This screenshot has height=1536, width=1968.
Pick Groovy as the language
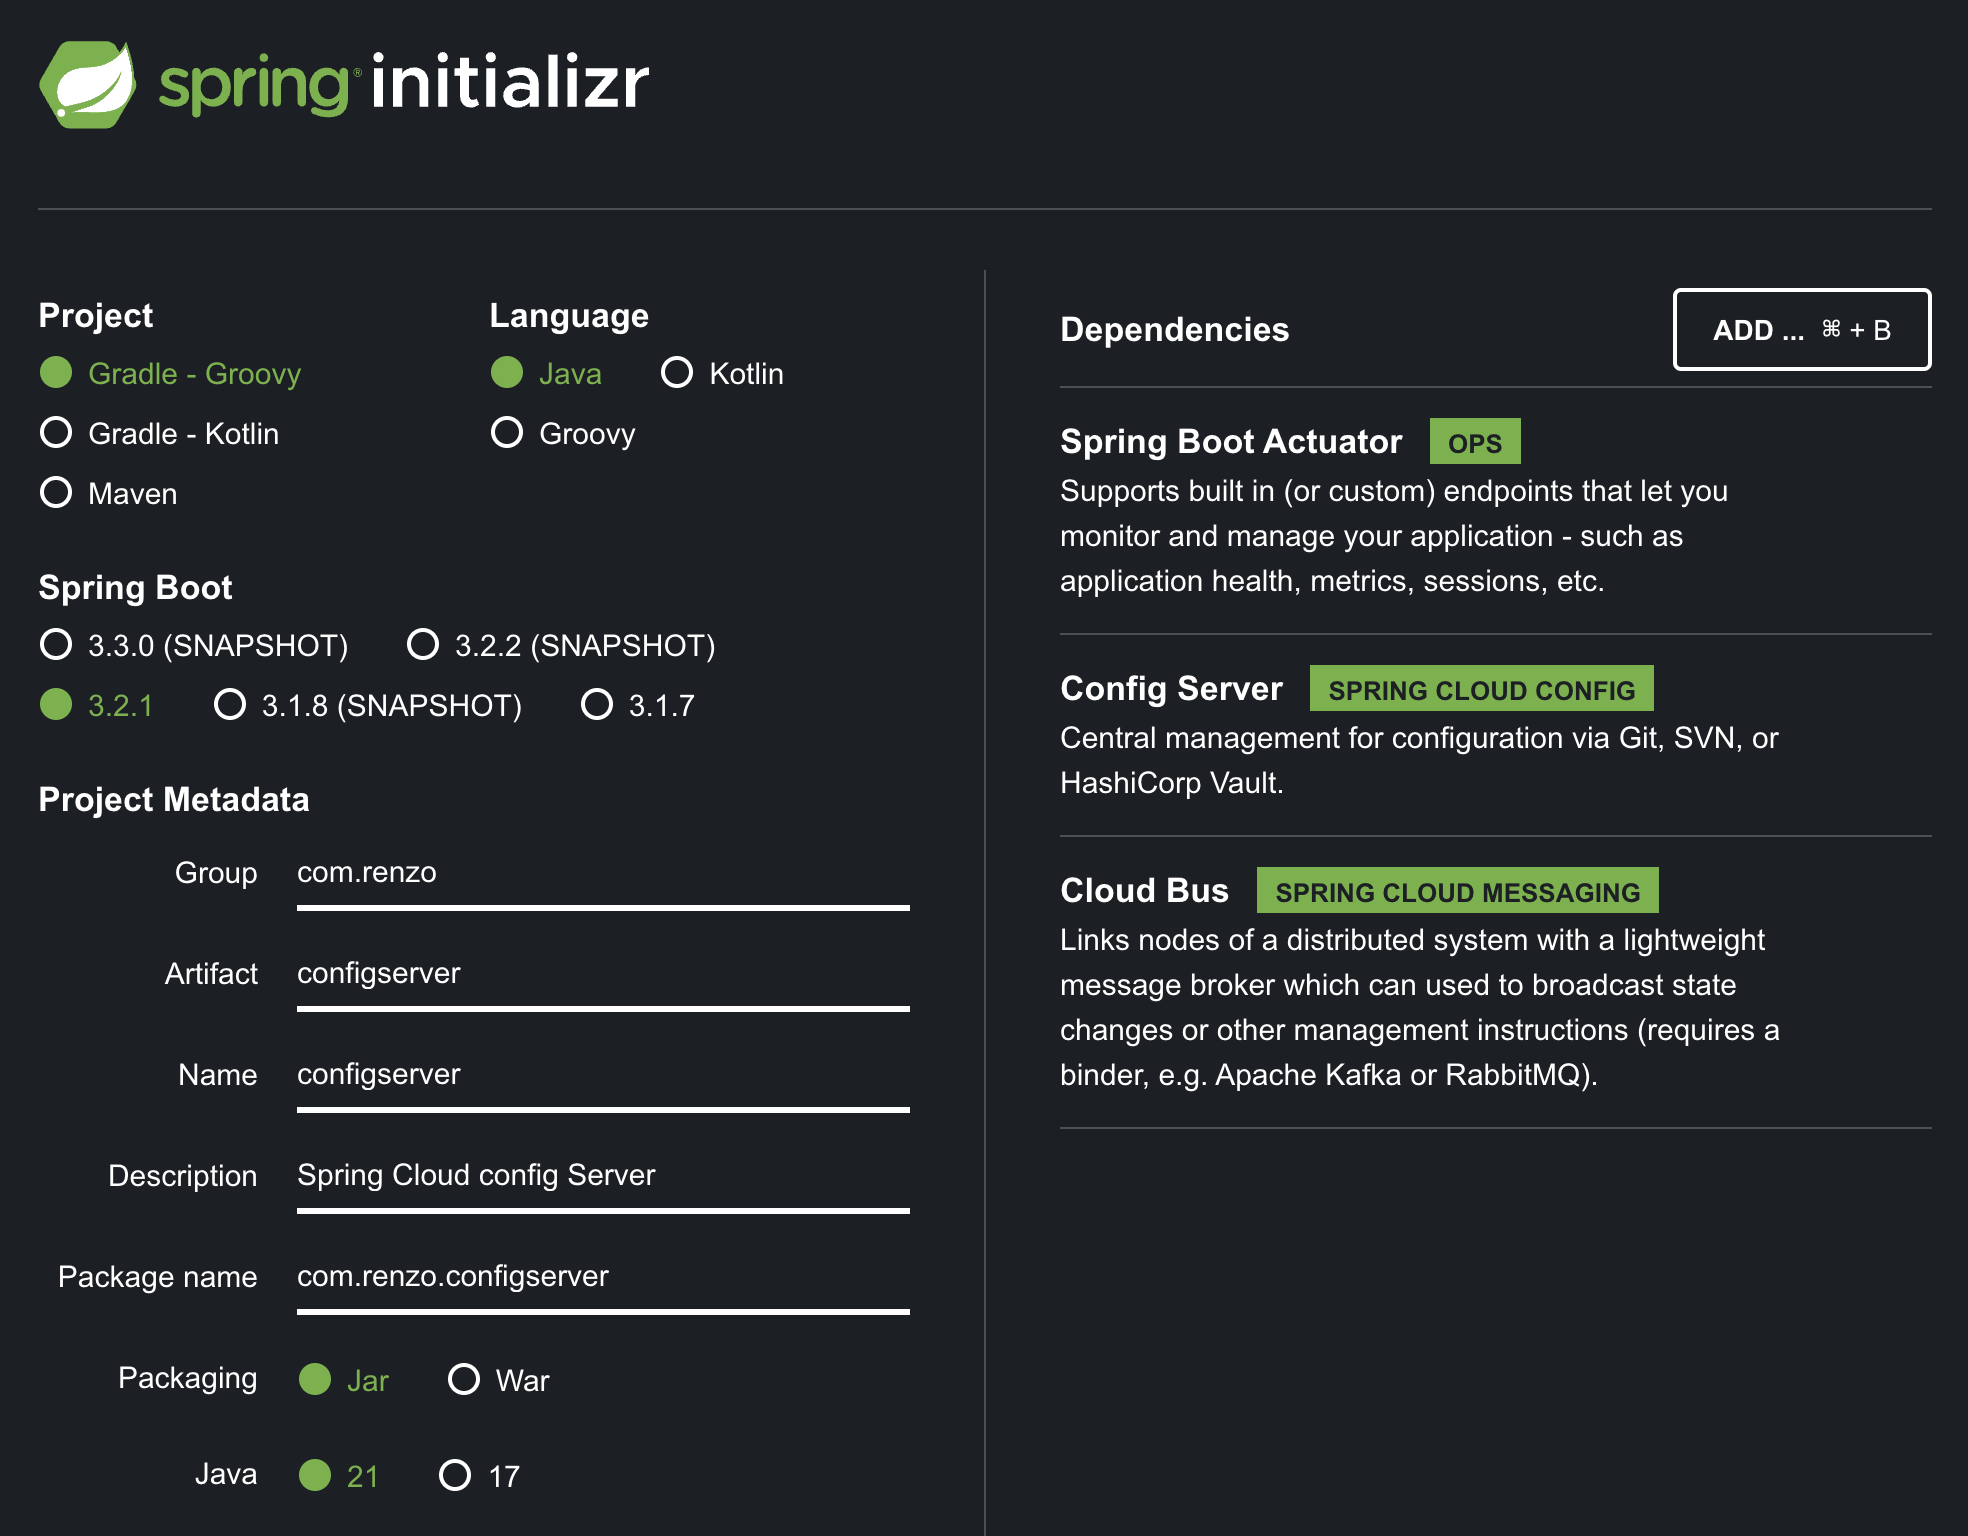point(507,433)
